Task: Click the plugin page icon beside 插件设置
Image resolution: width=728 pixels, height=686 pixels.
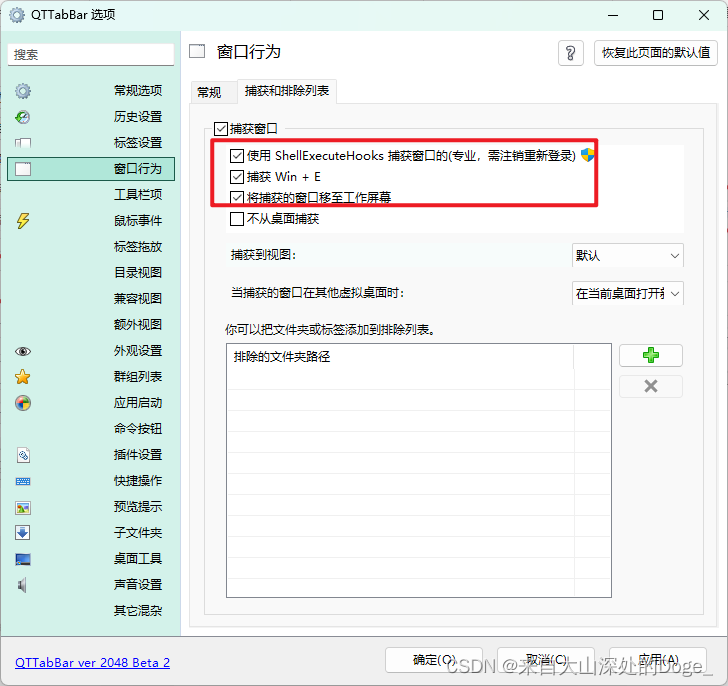Action: [x=23, y=455]
